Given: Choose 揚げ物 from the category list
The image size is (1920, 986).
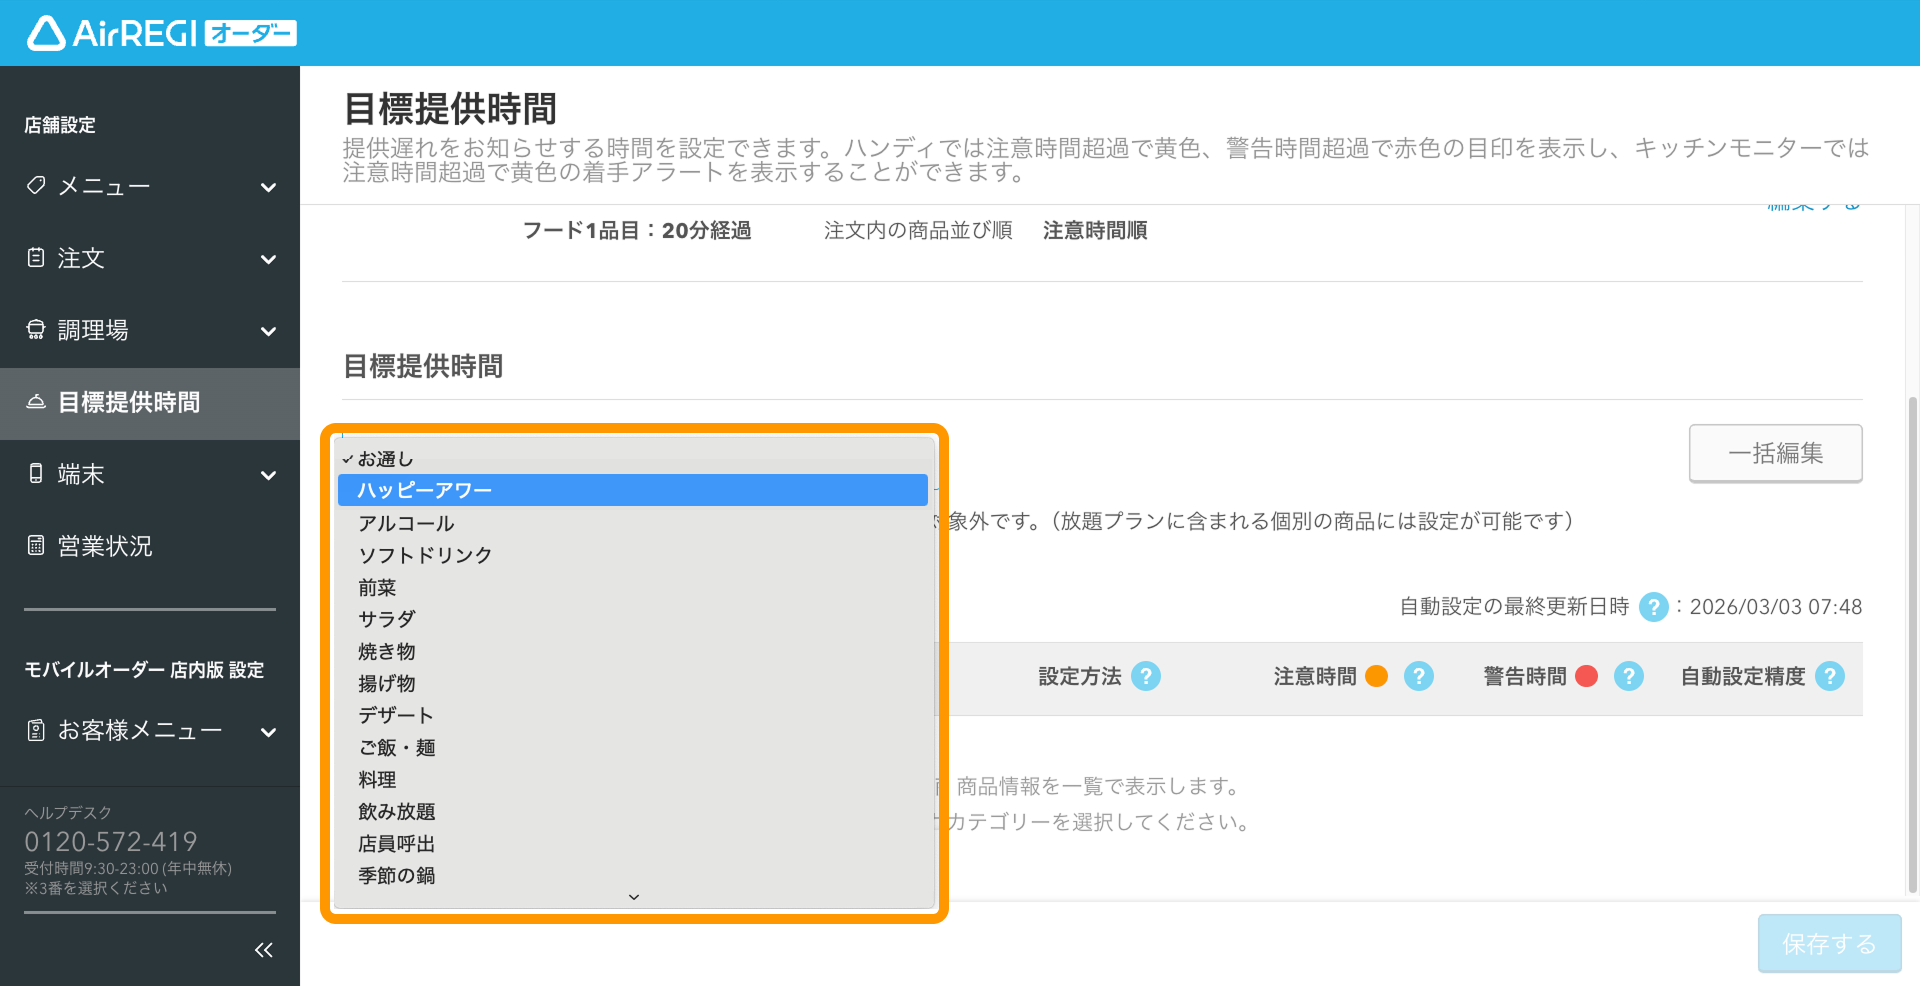Looking at the screenshot, I should [x=633, y=683].
